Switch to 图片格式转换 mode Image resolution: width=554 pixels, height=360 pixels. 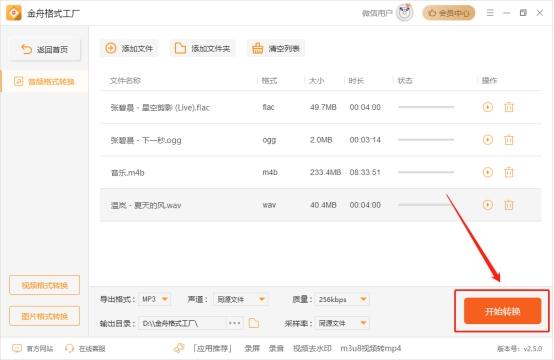(x=45, y=316)
